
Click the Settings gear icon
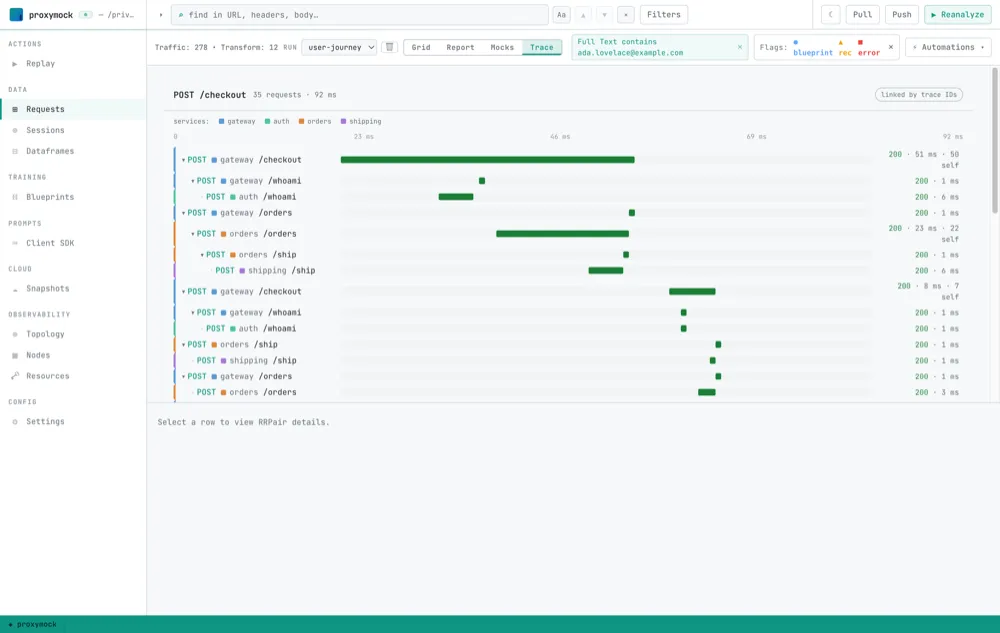15,421
